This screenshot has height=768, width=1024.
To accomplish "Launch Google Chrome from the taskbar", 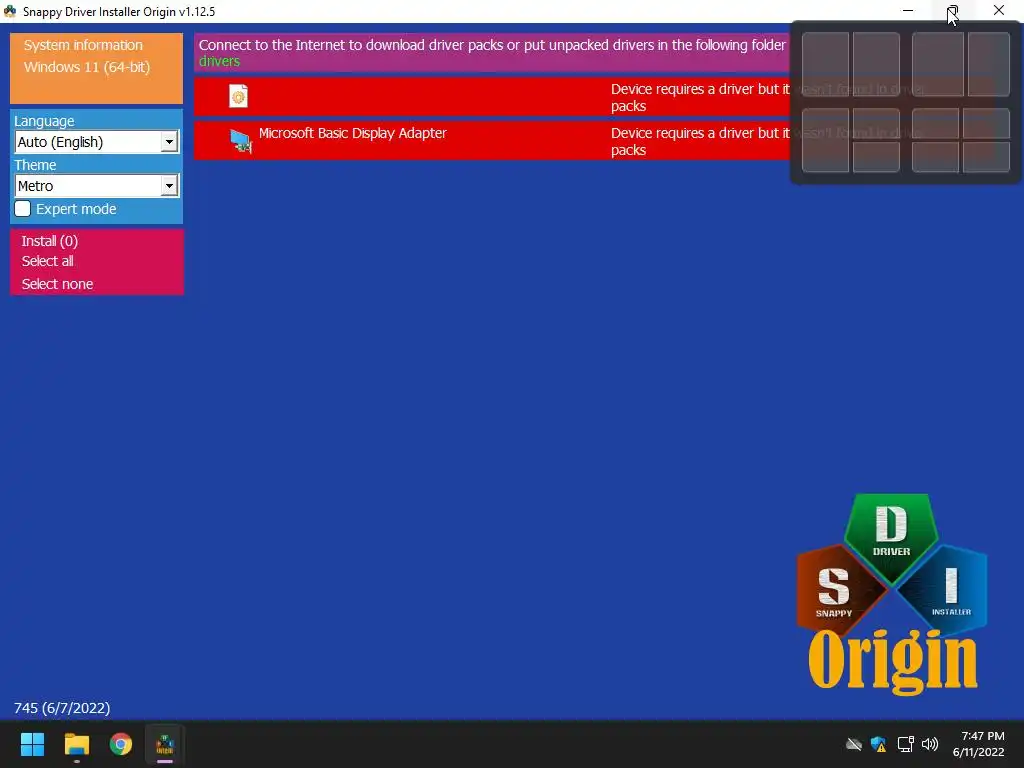I will pyautogui.click(x=121, y=744).
